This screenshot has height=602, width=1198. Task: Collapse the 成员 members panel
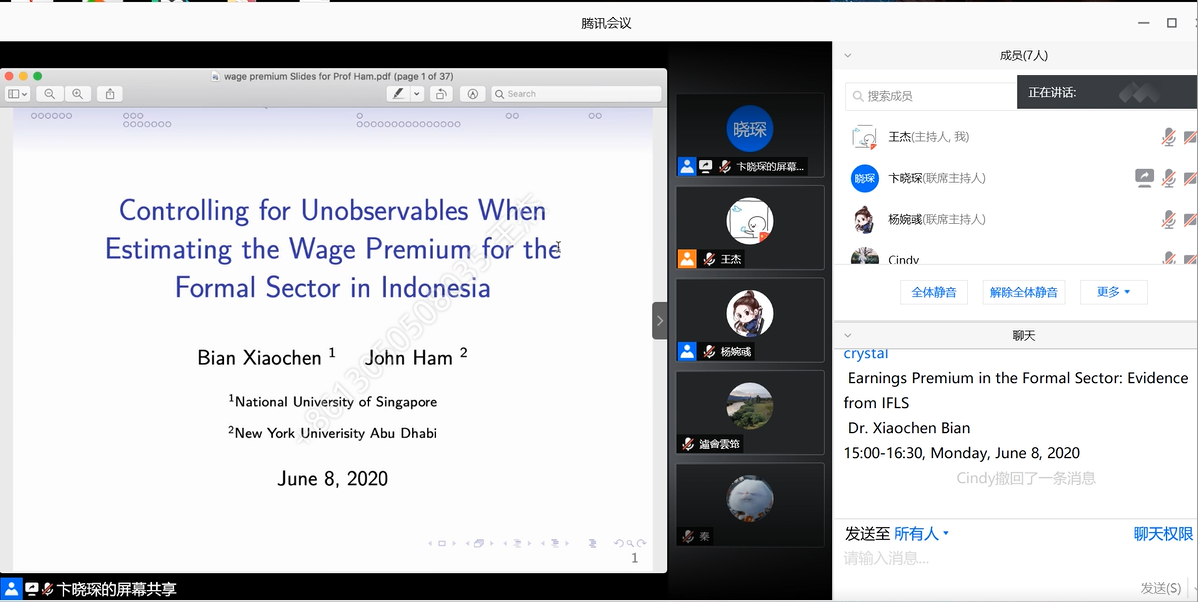point(847,55)
